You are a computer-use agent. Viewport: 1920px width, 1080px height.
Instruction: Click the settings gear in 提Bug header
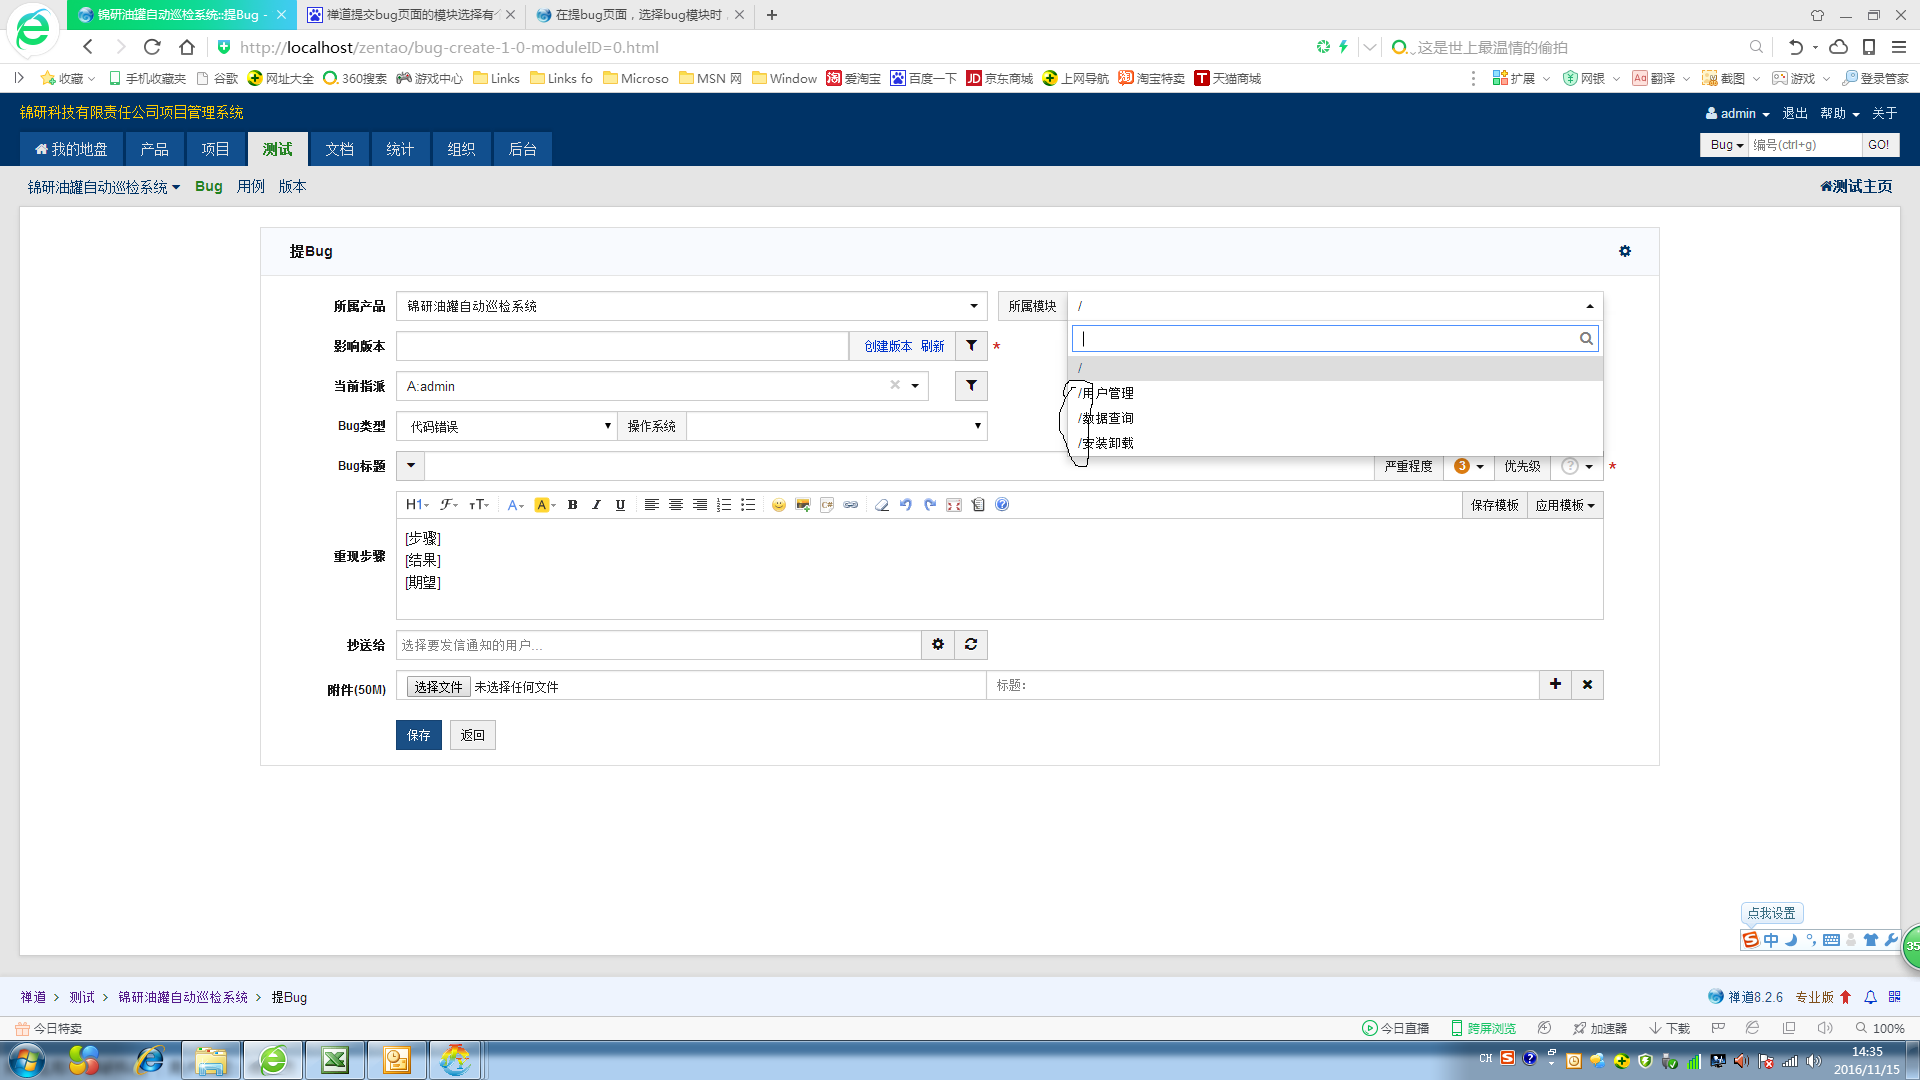1625,251
